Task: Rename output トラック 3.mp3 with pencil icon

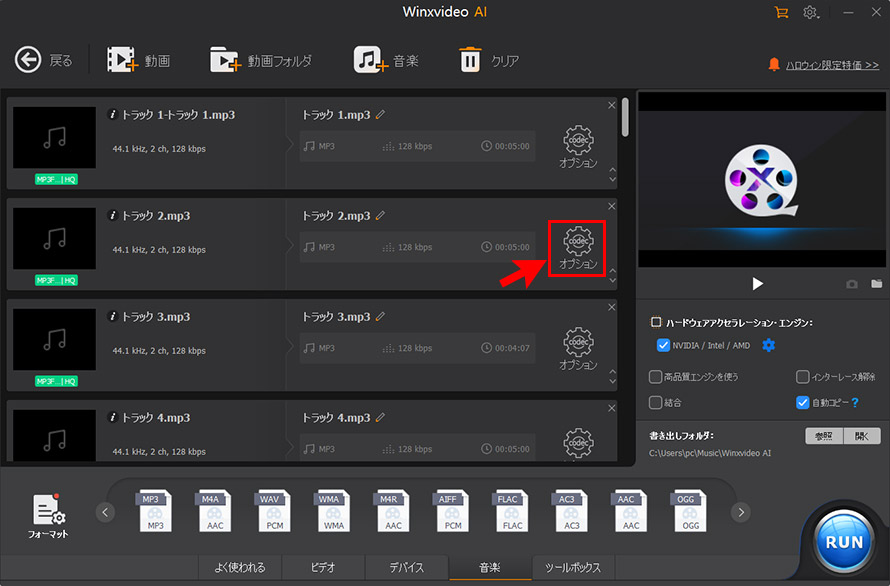Action: coord(380,317)
